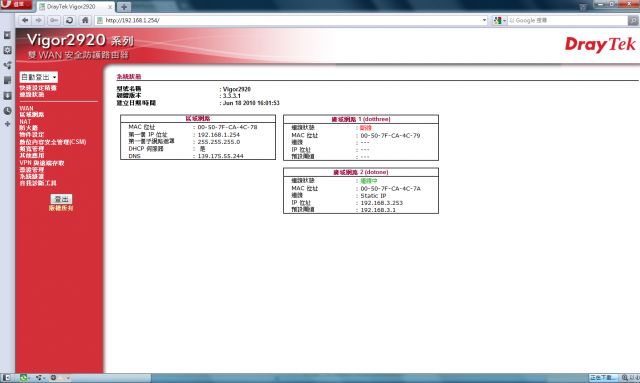This screenshot has height=383, width=640.
Task: Open the 防火牆 firewall menu
Action: click(x=29, y=128)
